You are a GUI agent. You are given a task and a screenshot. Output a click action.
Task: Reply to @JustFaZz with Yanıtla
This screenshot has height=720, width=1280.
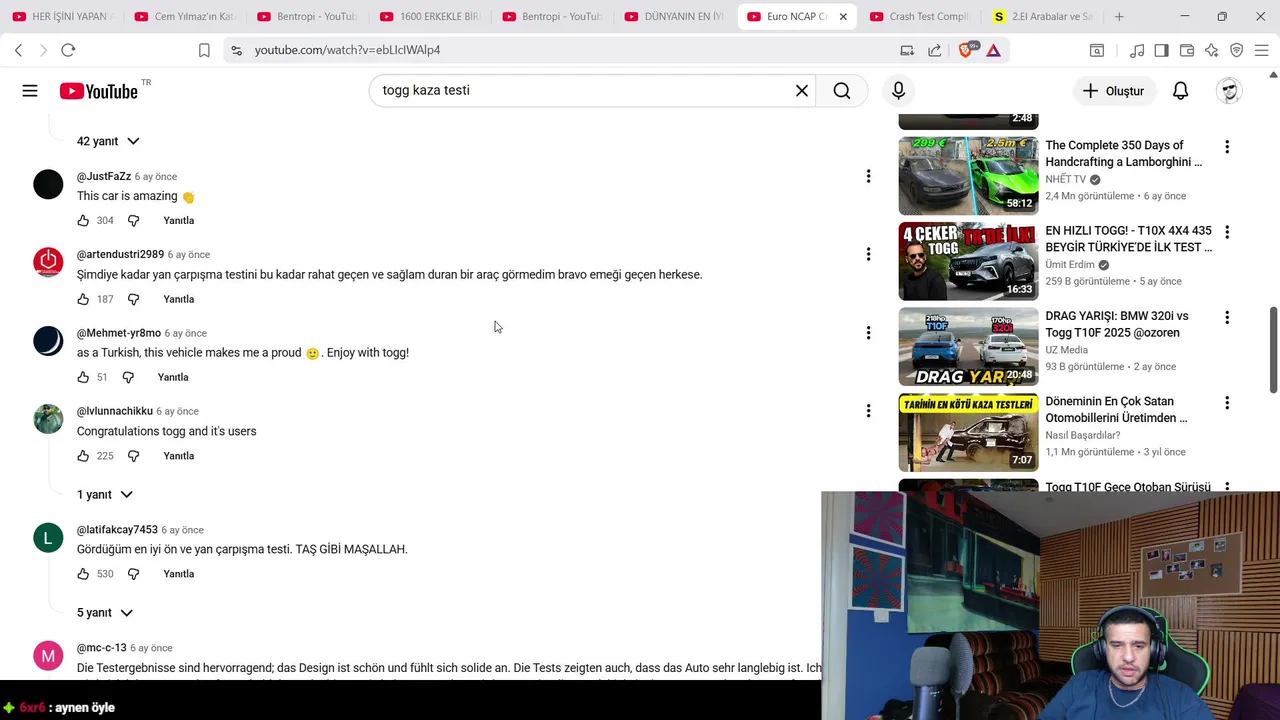click(179, 220)
